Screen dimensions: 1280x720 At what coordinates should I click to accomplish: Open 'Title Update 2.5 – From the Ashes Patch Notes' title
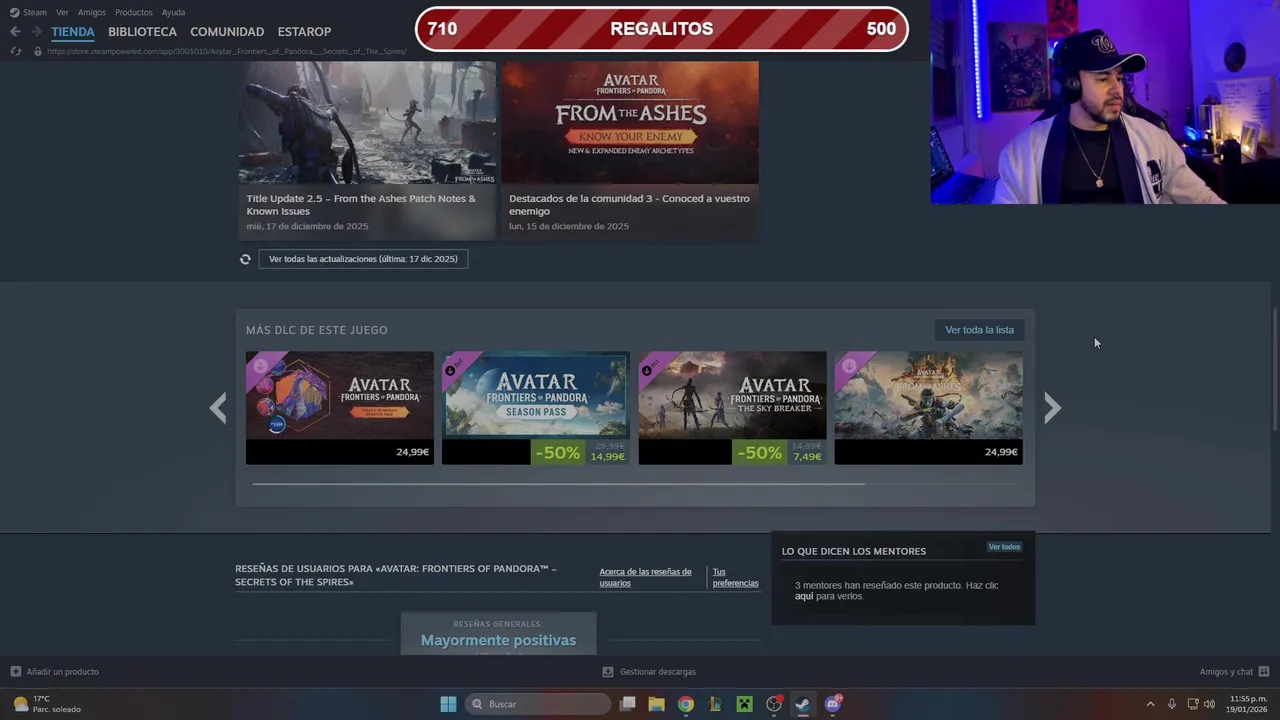coord(361,204)
